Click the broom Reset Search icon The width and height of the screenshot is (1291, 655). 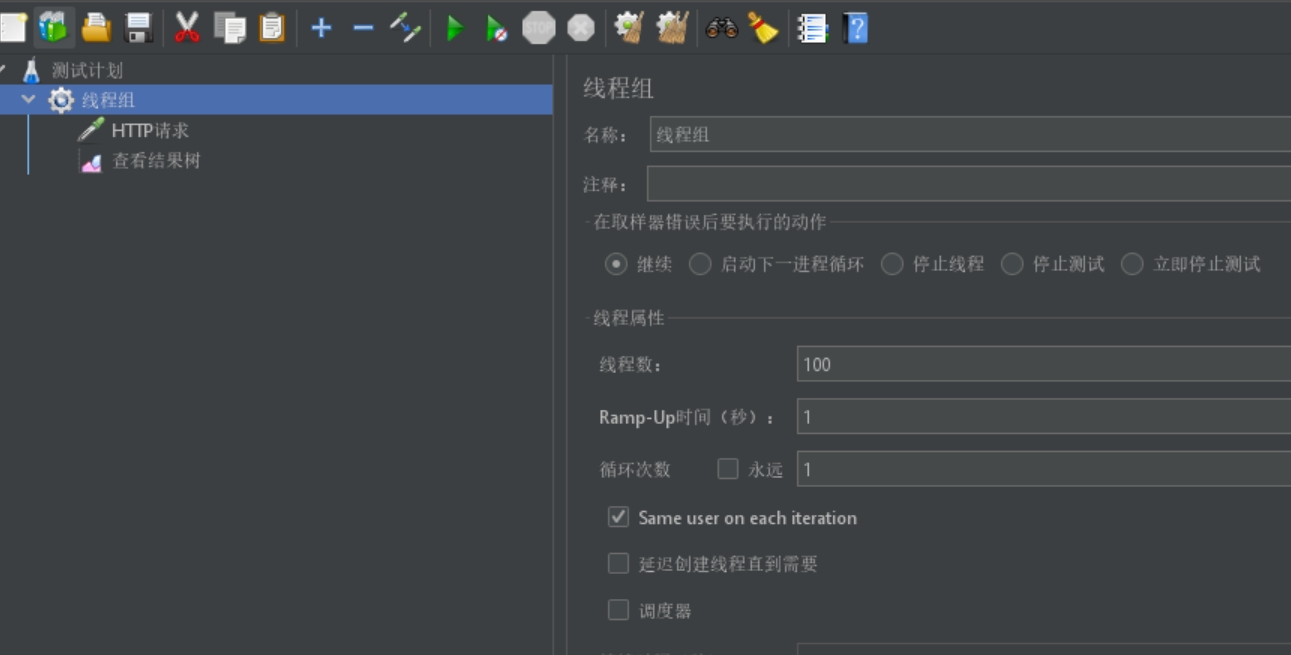coord(763,28)
